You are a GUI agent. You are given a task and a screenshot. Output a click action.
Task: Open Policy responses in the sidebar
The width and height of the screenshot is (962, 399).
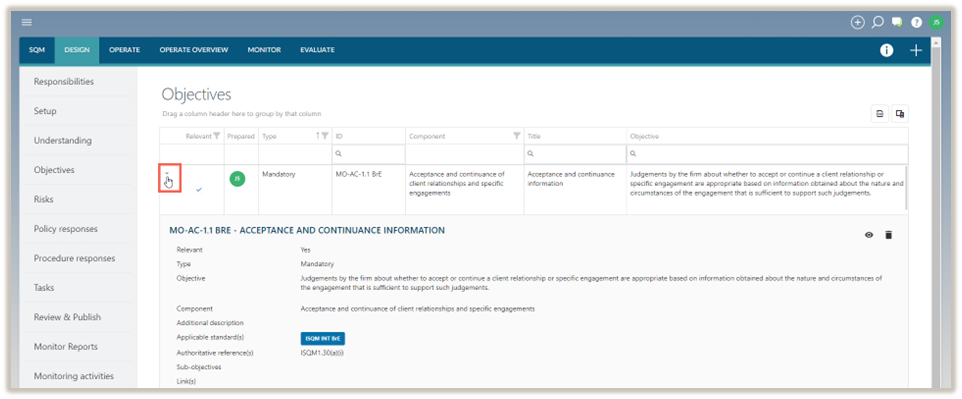pos(66,229)
